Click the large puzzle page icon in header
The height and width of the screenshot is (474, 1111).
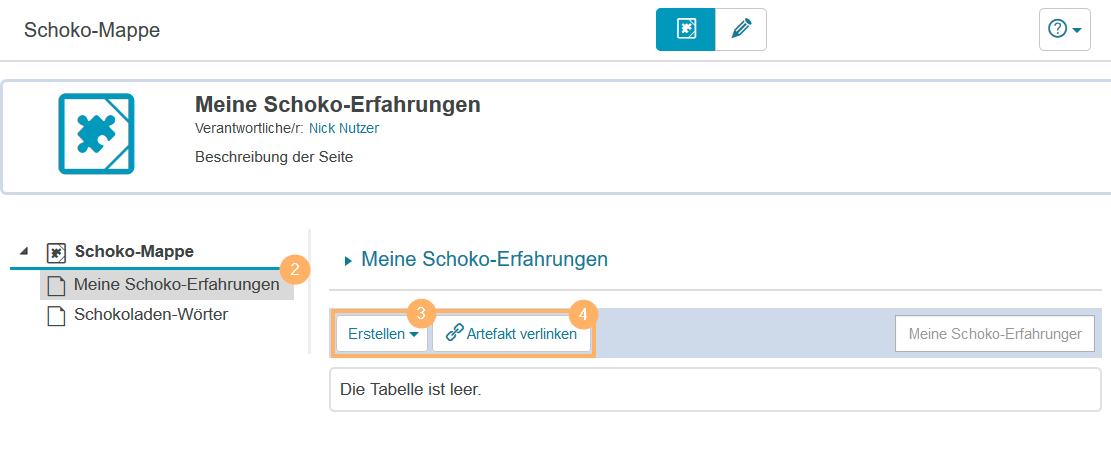[96, 133]
